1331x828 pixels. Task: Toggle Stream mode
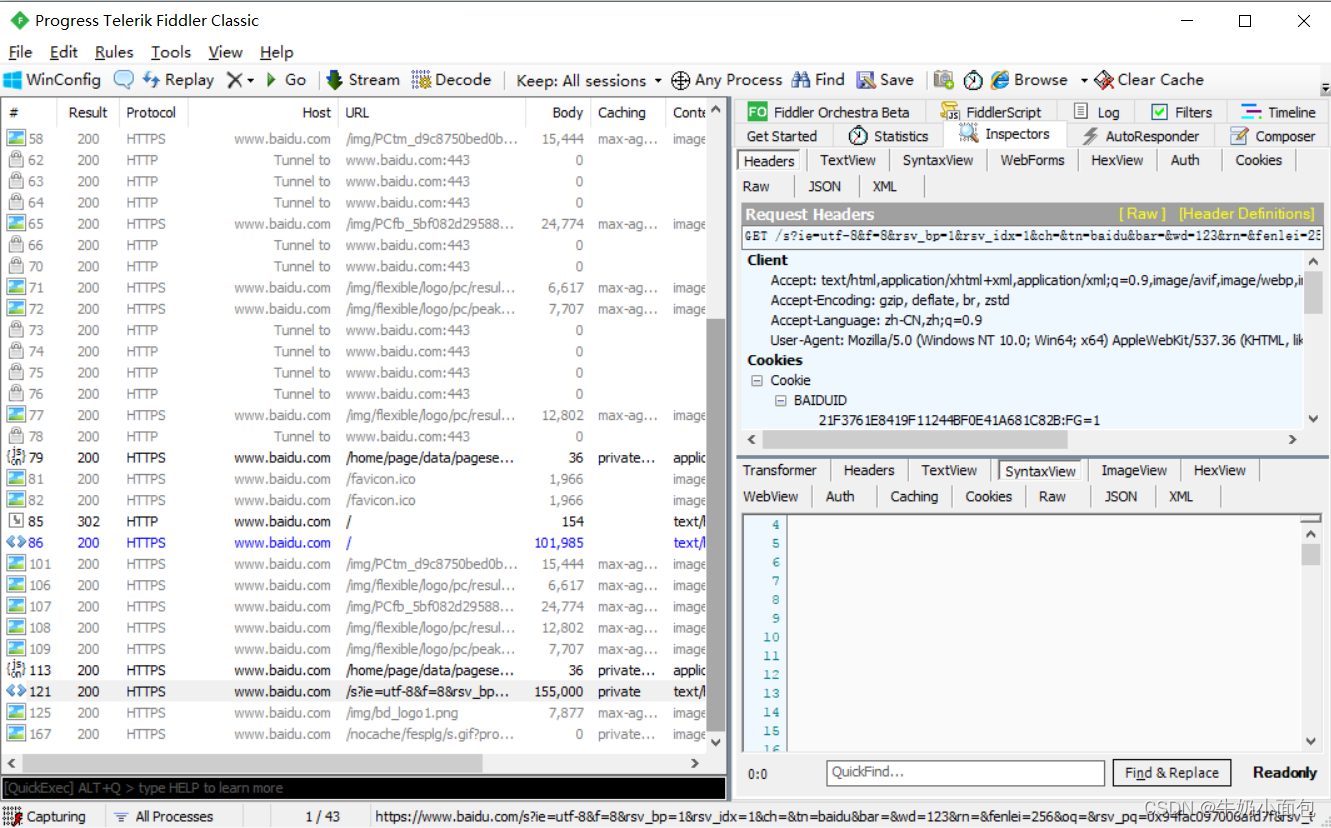pos(362,79)
